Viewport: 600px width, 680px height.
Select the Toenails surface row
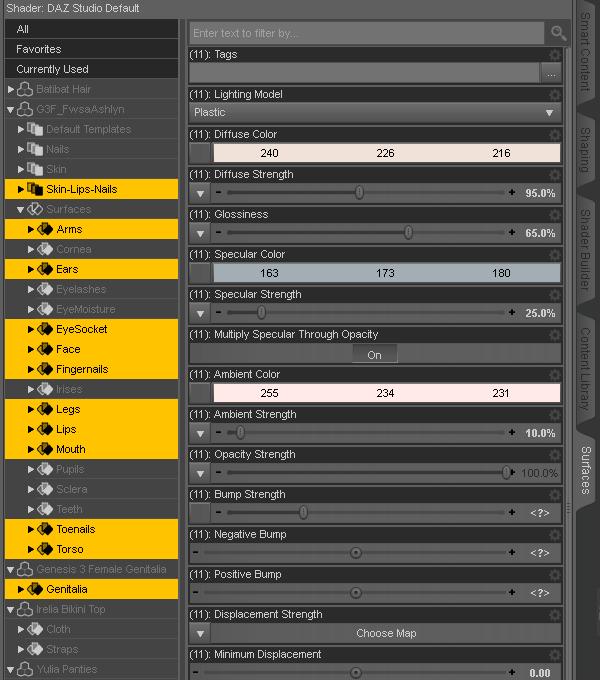pos(91,529)
